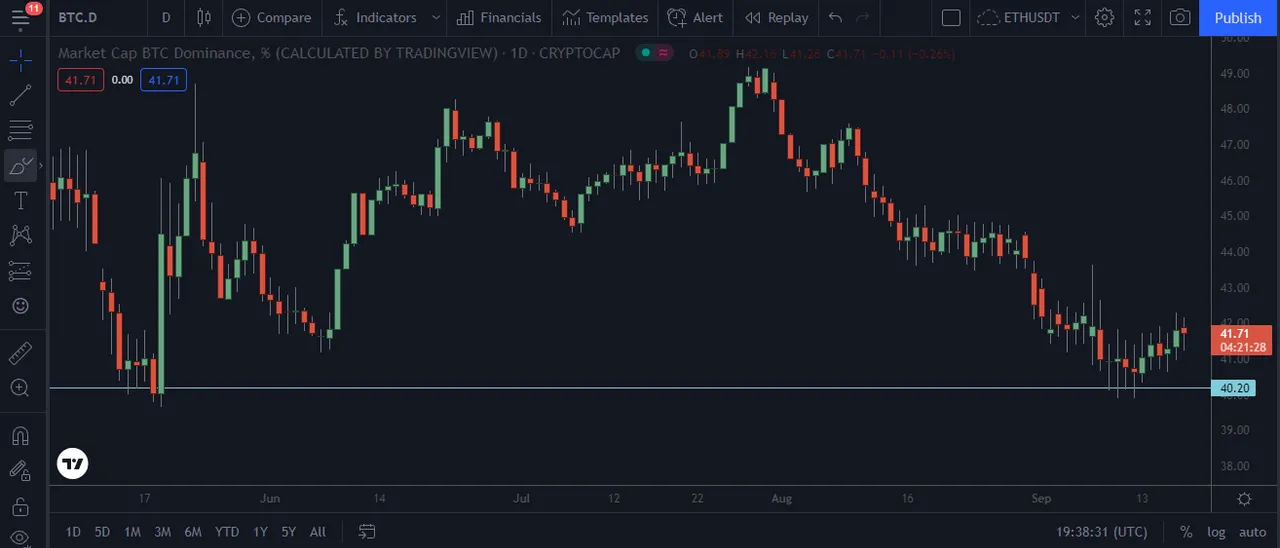Image resolution: width=1280 pixels, height=548 pixels.
Task: Open the patterns tool group
Action: click(20, 236)
